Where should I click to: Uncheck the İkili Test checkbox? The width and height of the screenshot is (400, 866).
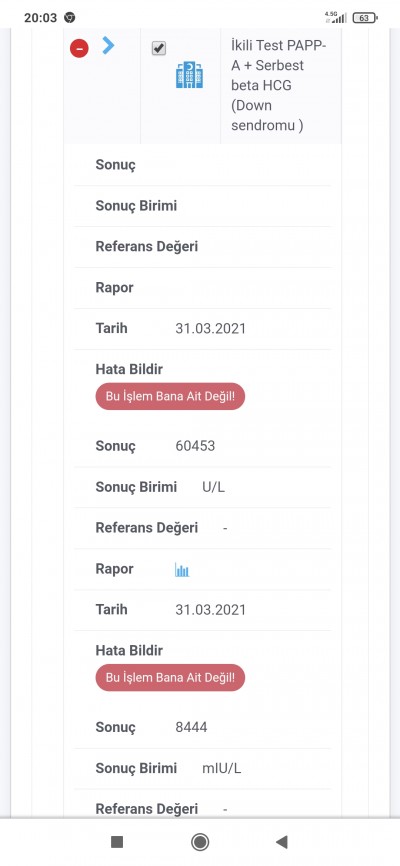coord(159,49)
